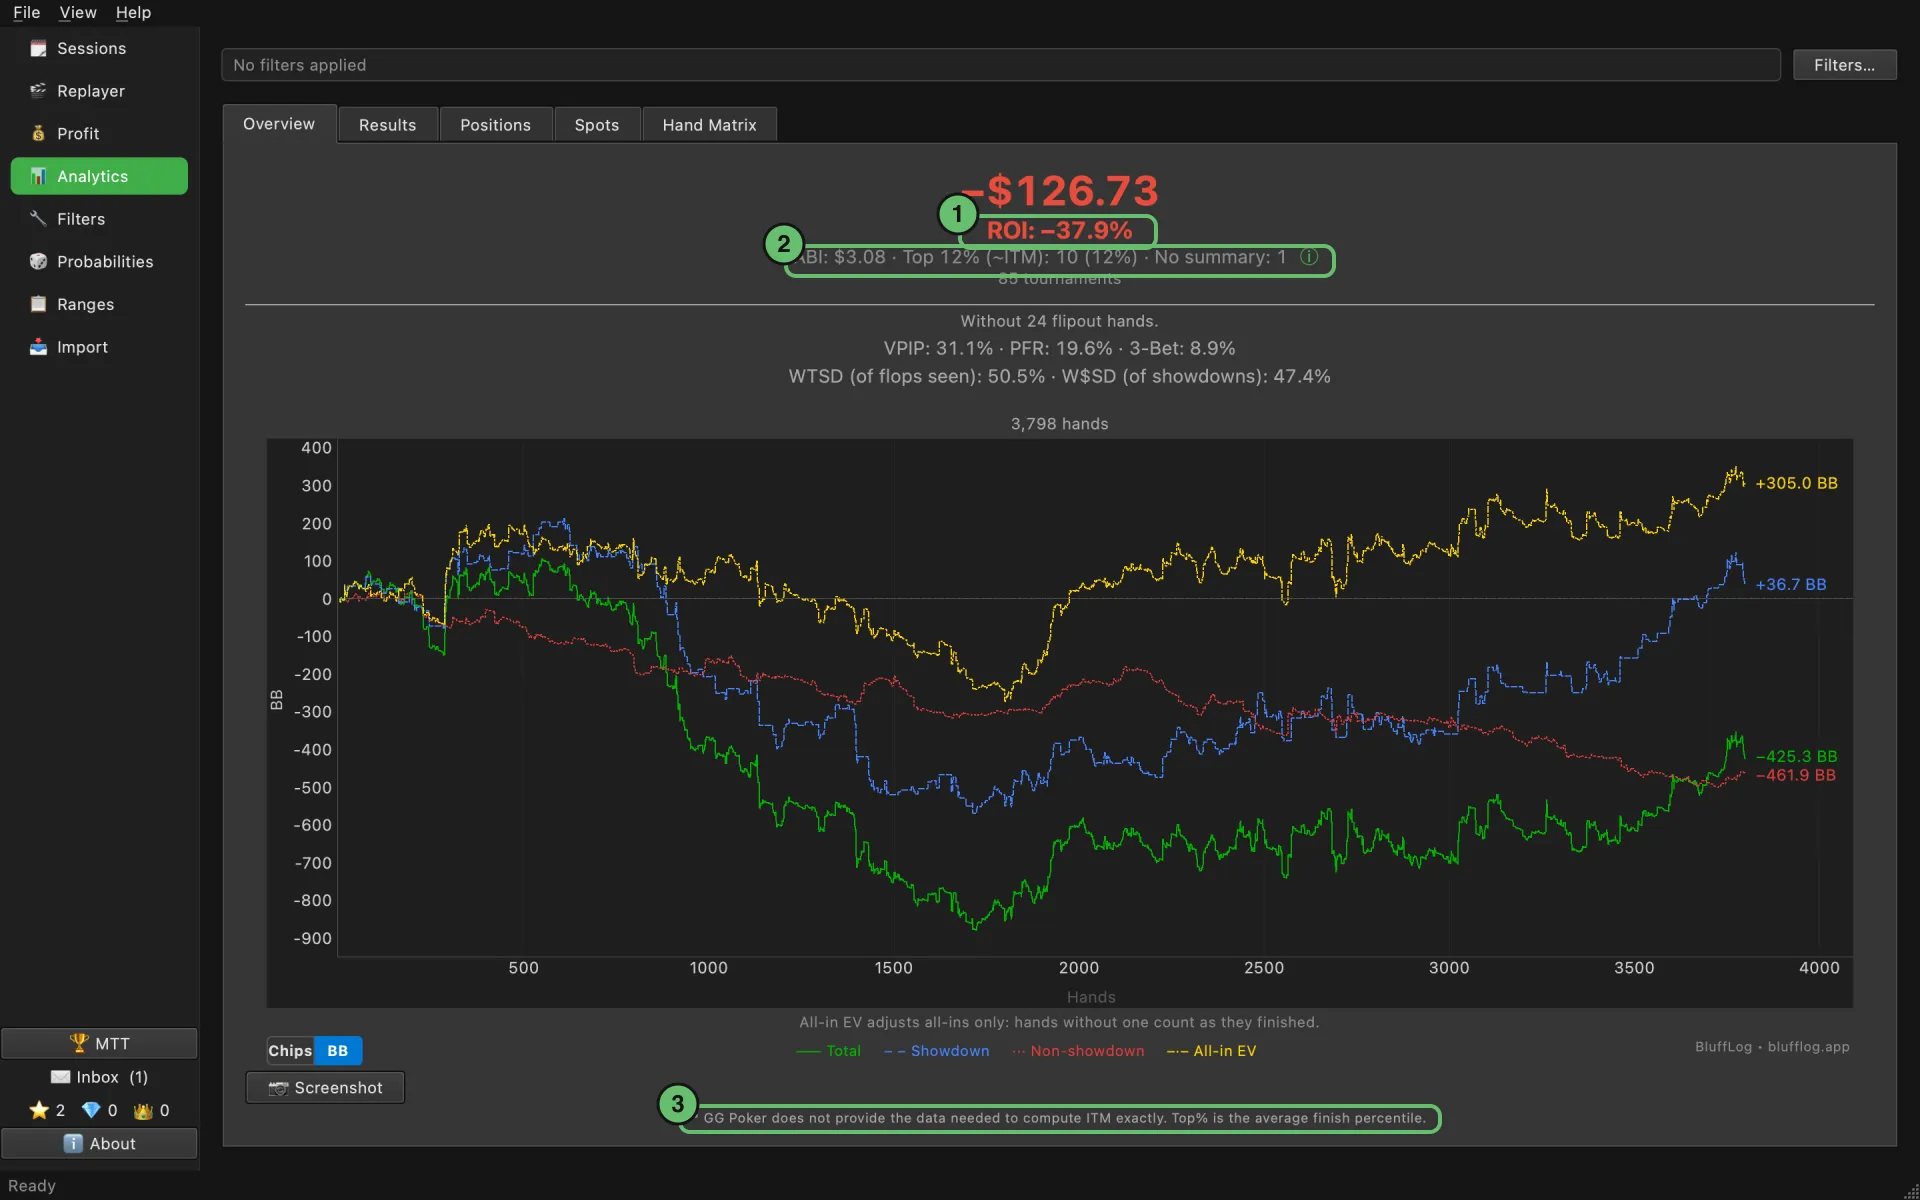
Task: Click the Probabilities dice icon
Action: 38,261
